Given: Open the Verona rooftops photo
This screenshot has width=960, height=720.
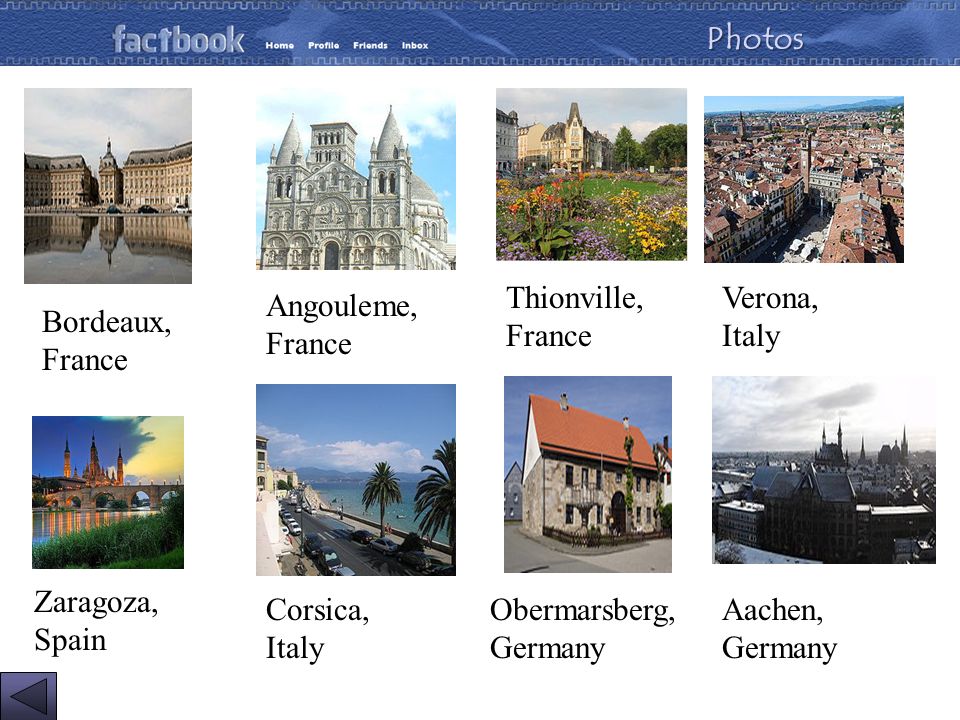Looking at the screenshot, I should click(804, 179).
